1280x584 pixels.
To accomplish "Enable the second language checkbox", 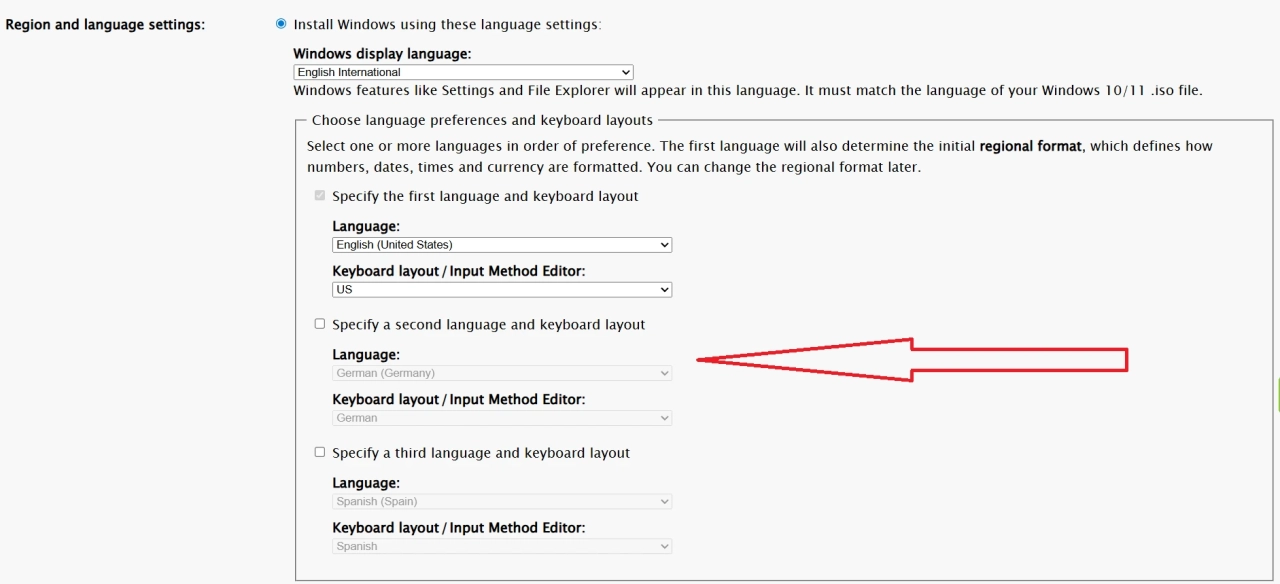I will click(320, 324).
